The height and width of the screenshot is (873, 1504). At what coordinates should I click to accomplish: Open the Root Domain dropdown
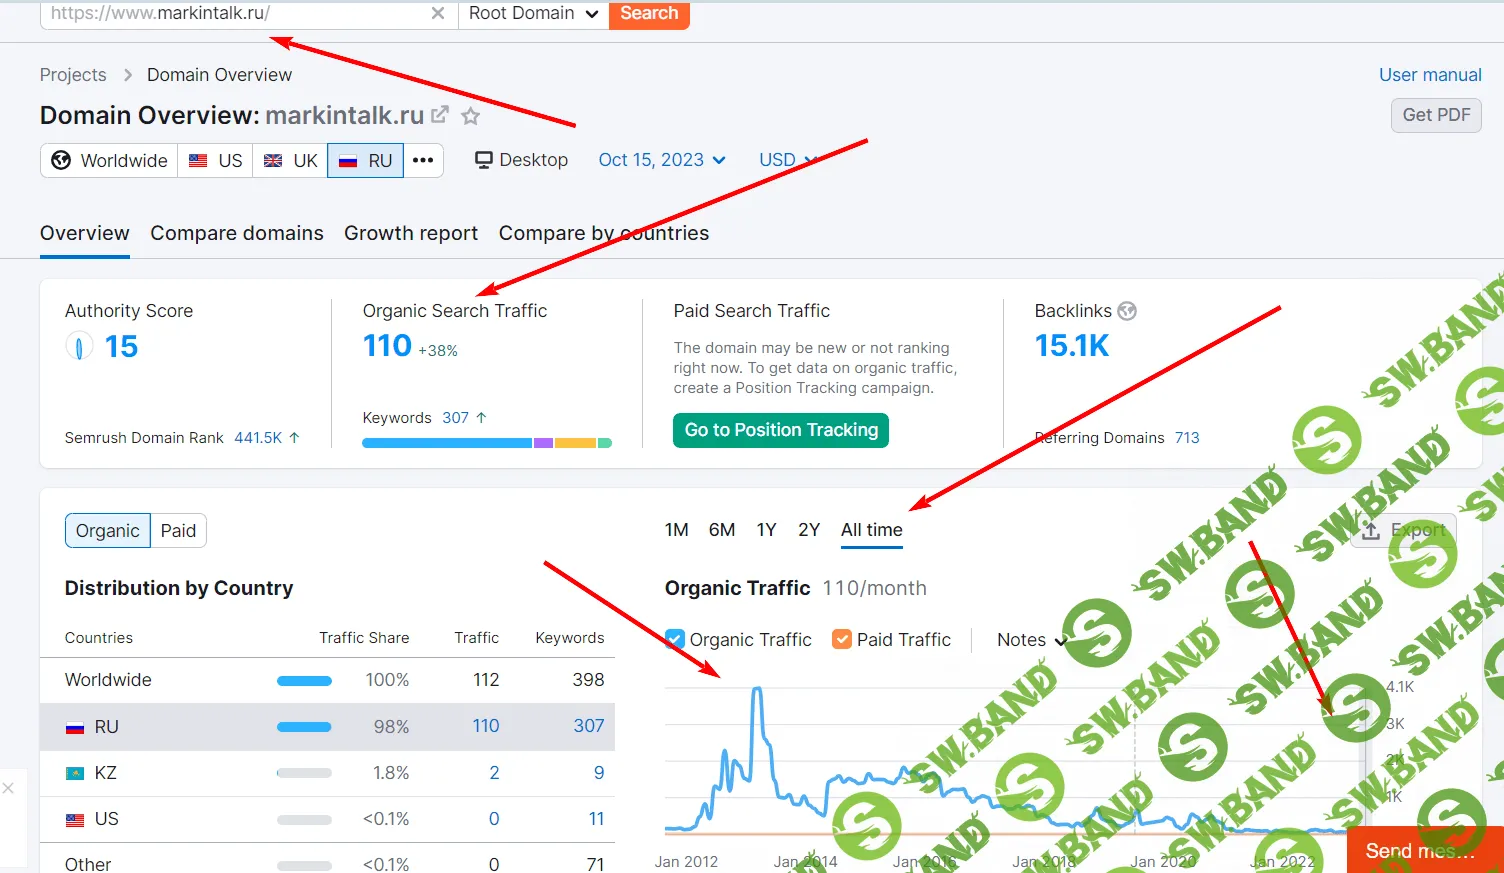533,14
